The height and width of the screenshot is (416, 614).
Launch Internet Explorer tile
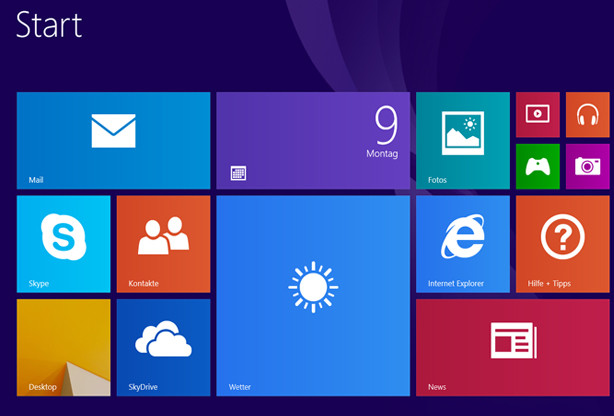click(x=463, y=244)
